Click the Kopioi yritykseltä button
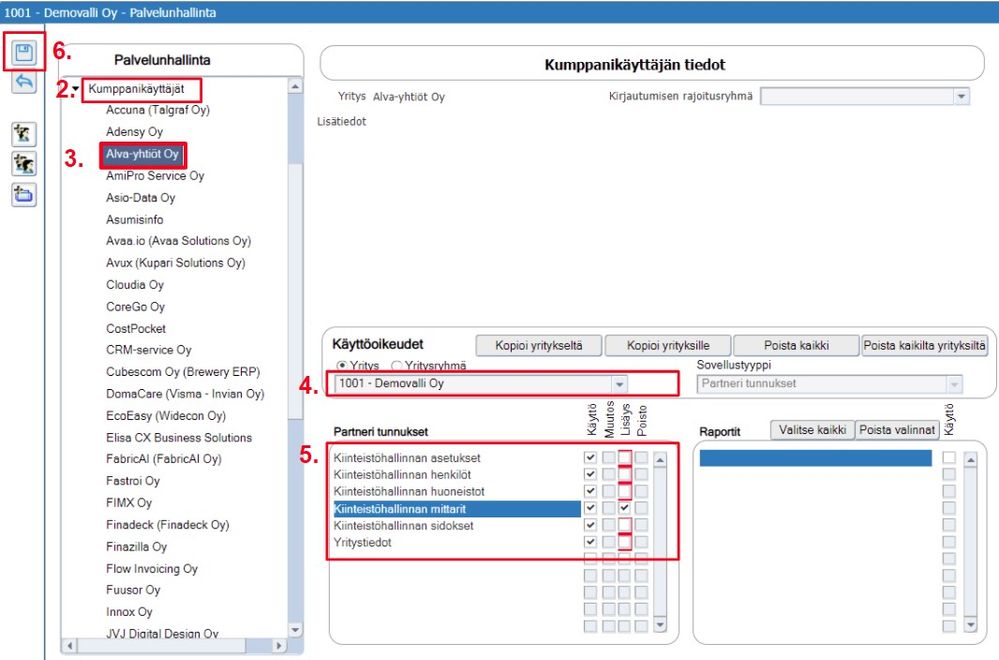This screenshot has width=999, height=660. pyautogui.click(x=538, y=345)
